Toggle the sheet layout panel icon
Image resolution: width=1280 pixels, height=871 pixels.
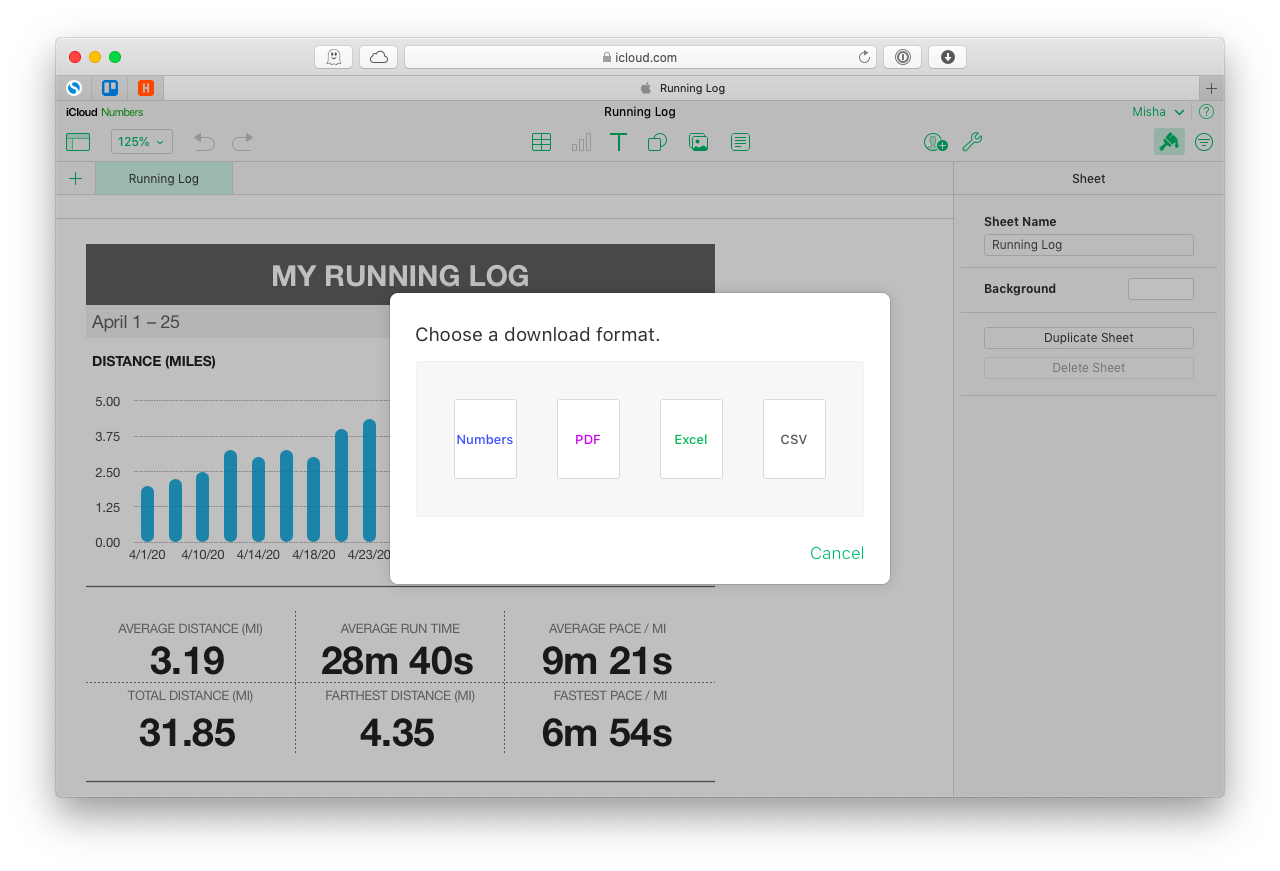coord(77,142)
